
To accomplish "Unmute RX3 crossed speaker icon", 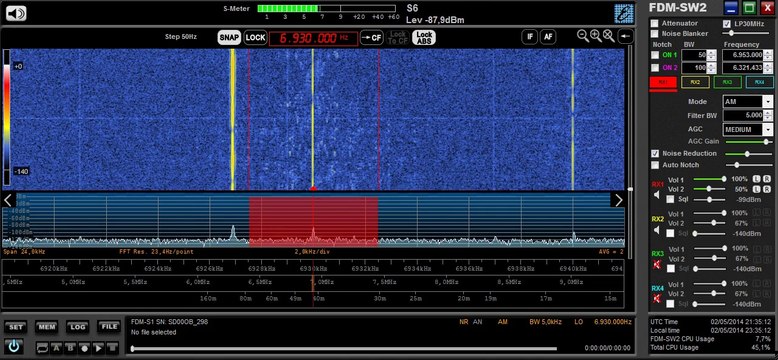I will click(657, 265).
